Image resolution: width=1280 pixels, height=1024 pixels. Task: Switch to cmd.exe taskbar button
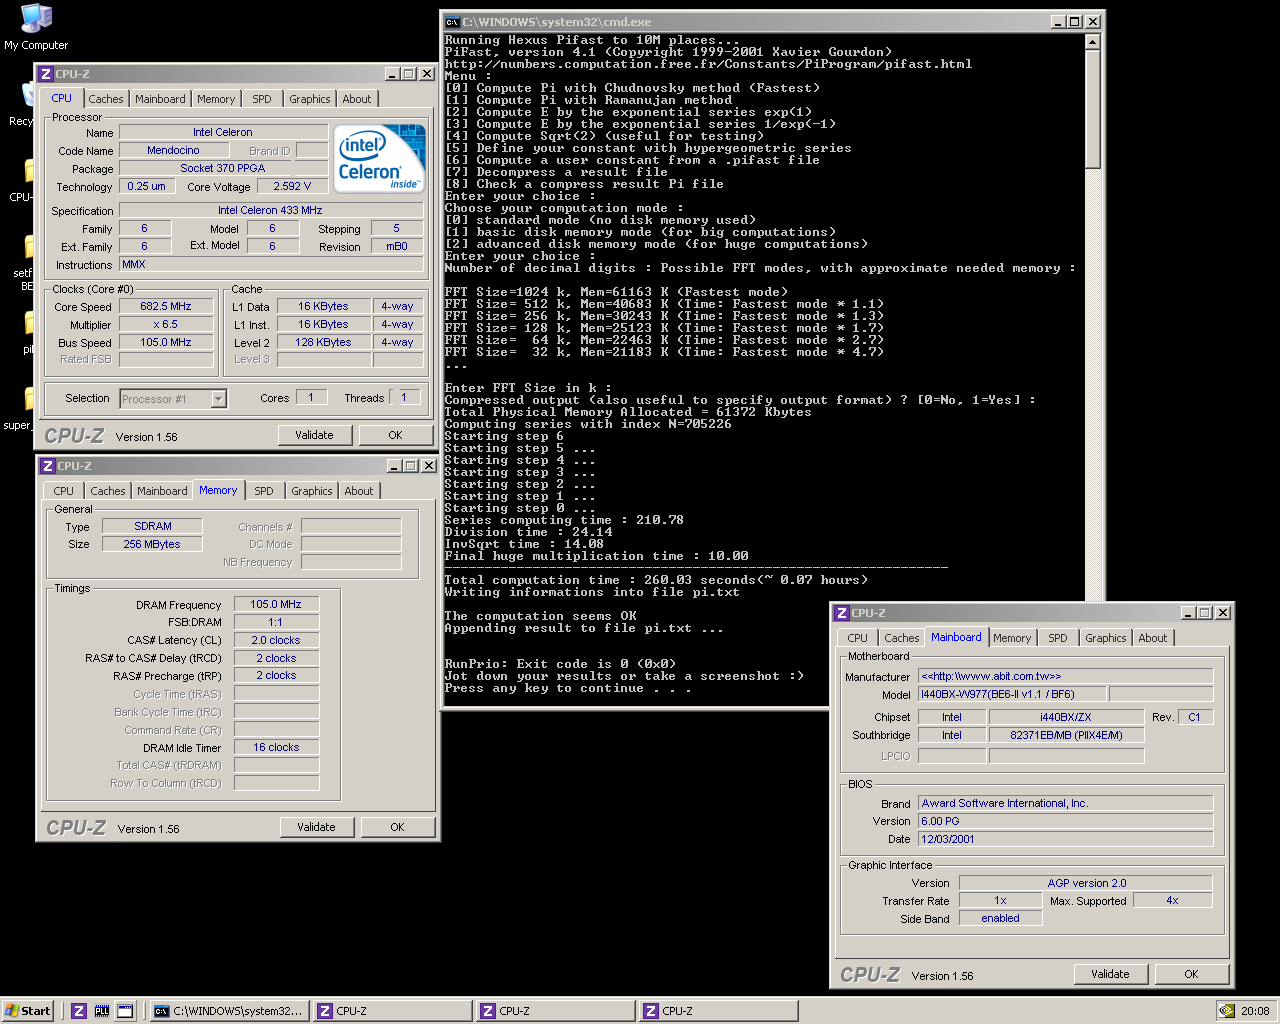point(229,1011)
